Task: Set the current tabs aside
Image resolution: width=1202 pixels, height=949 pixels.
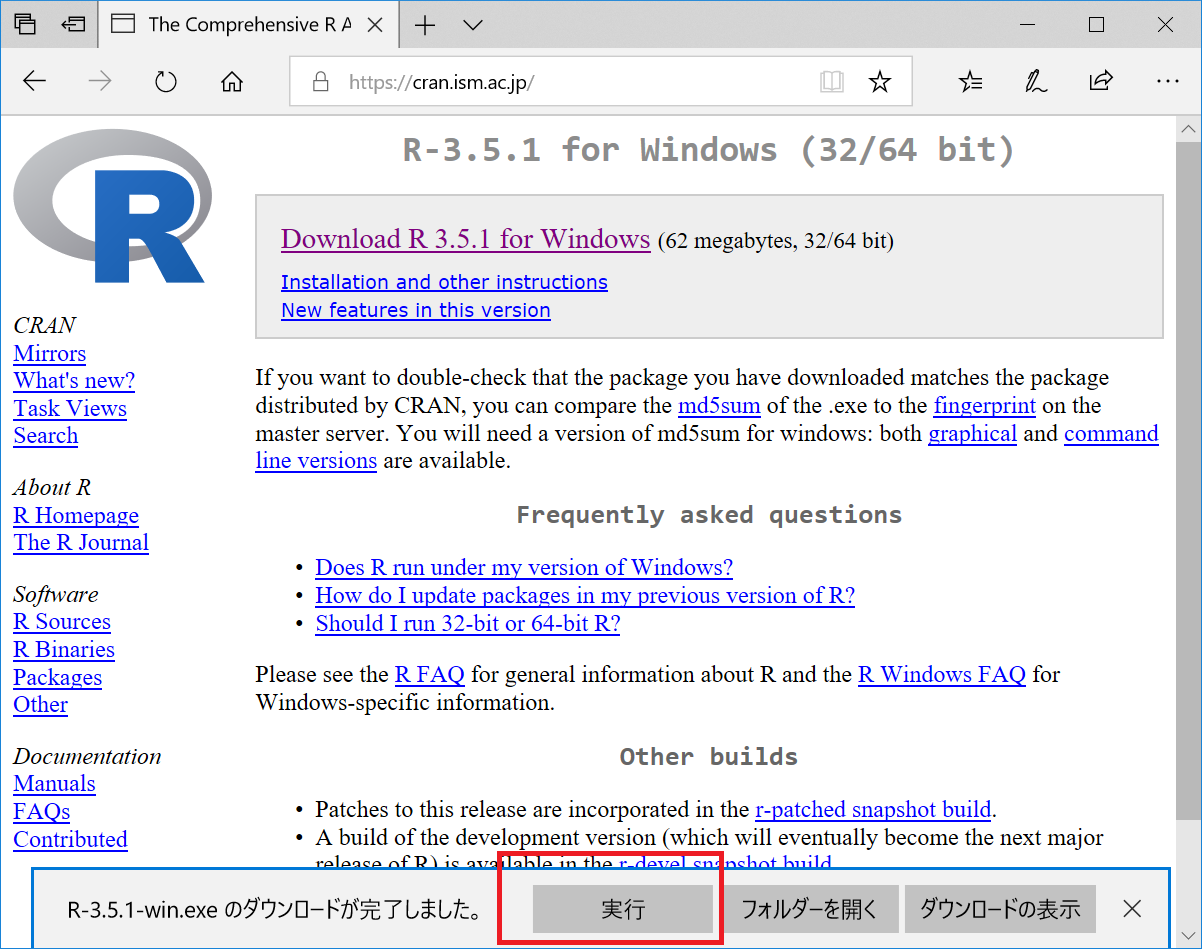Action: 72,24
